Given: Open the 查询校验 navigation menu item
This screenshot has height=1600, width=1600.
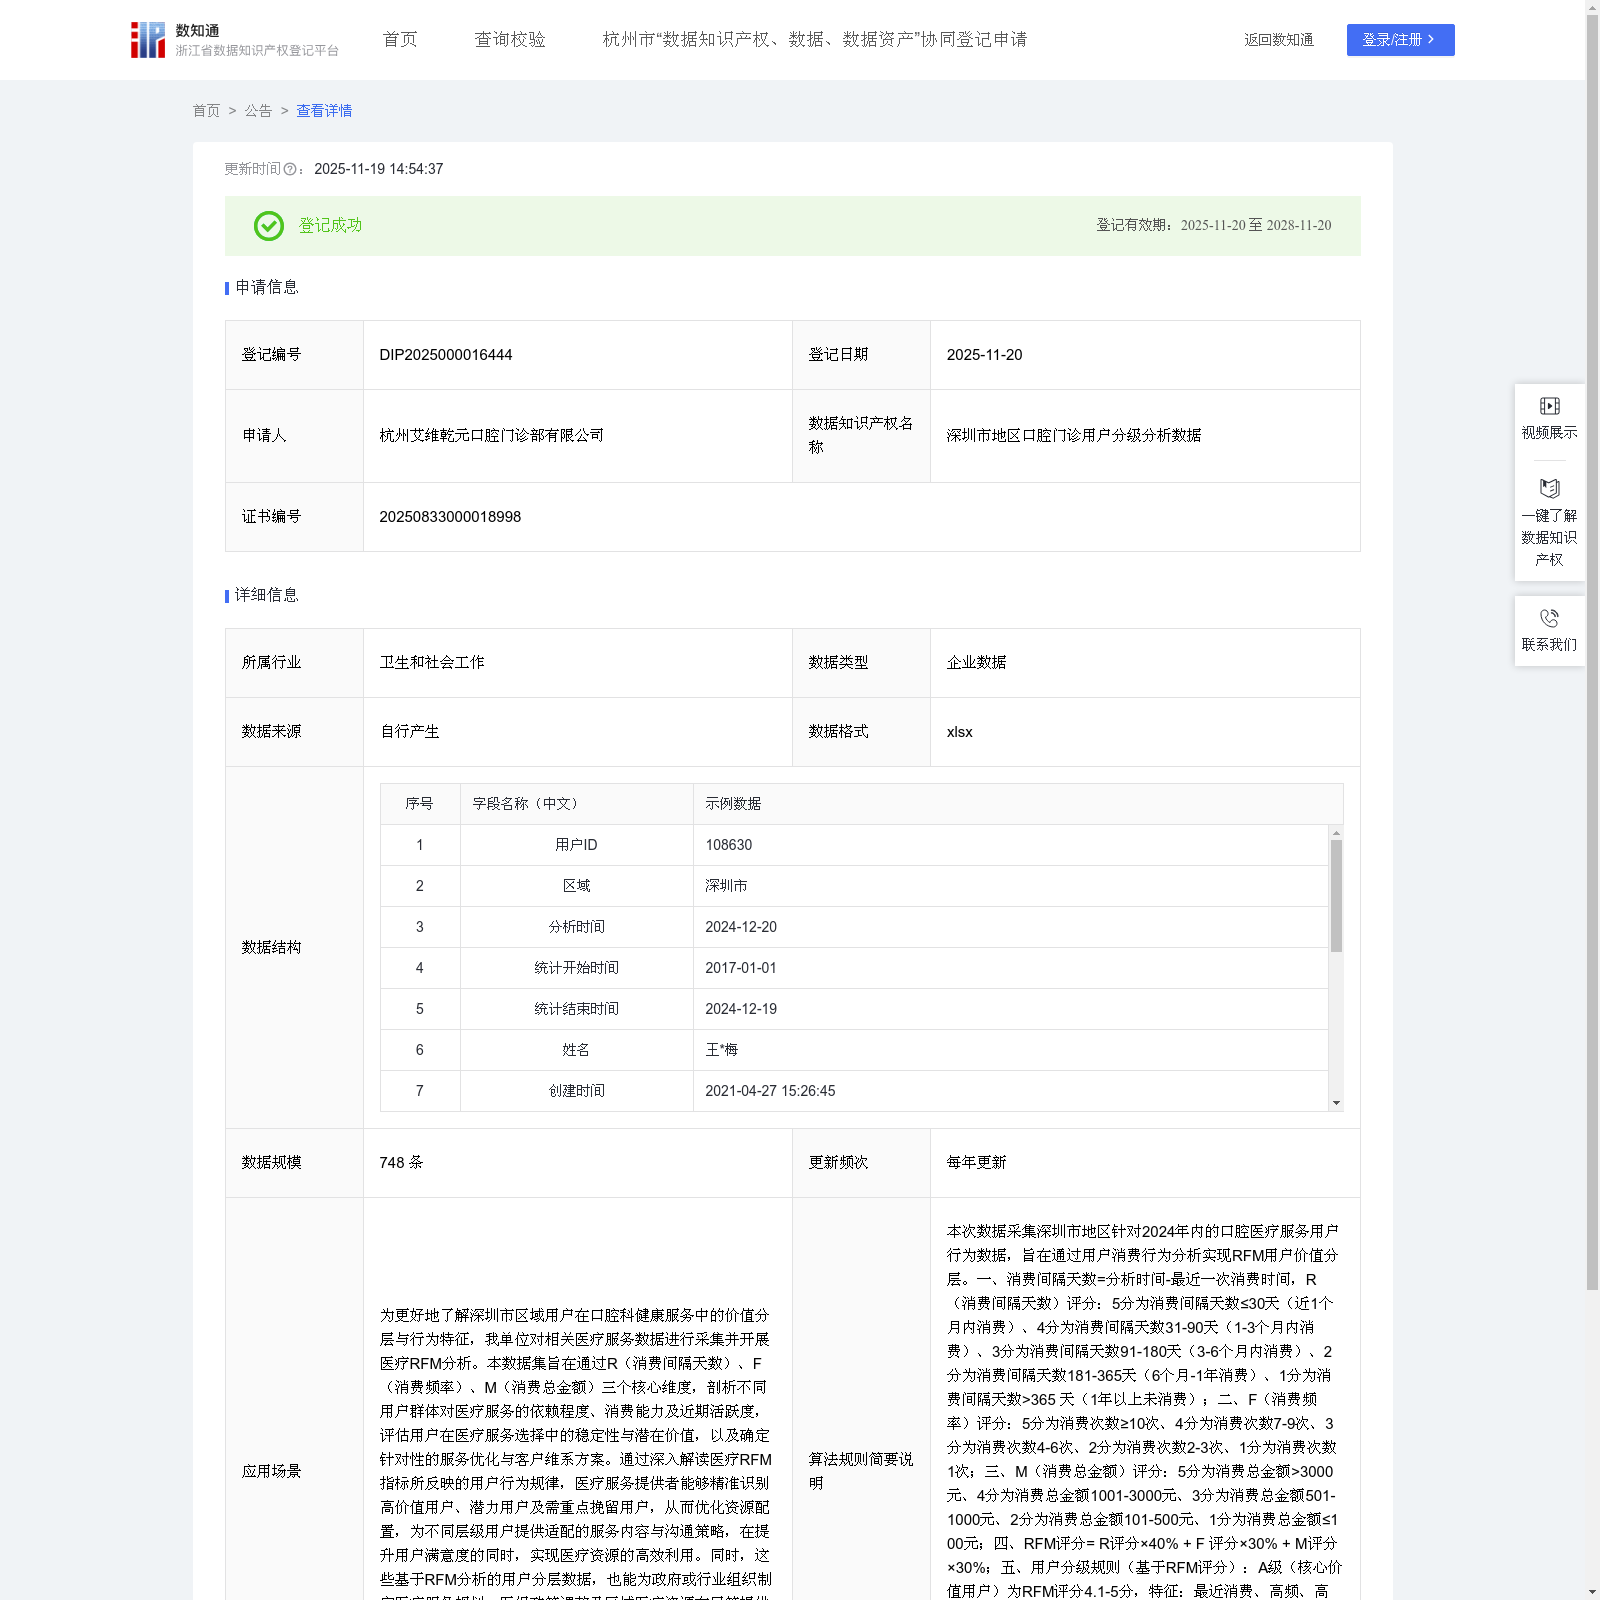Looking at the screenshot, I should (510, 40).
